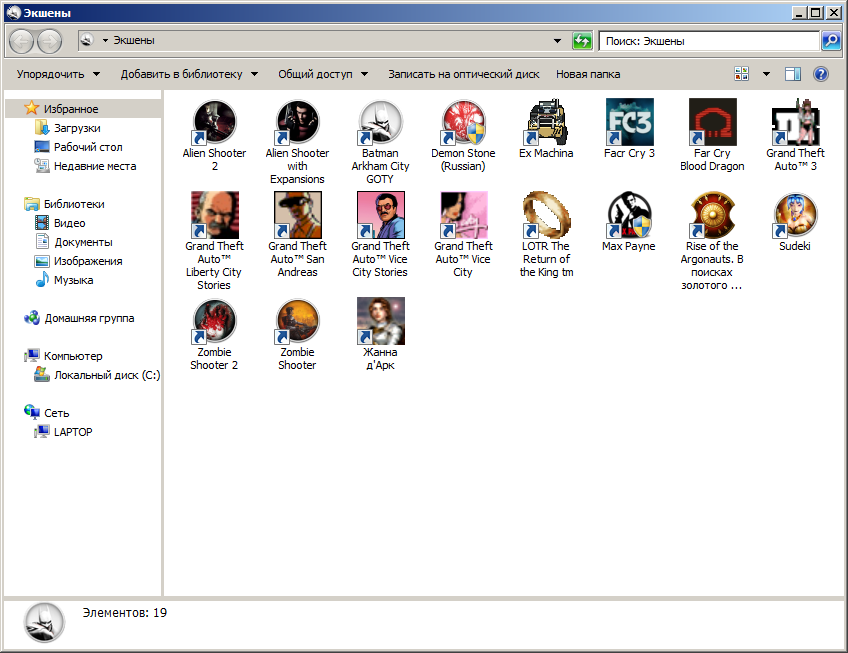Screen dimensions: 848x653
Task: Refresh the folder with the green arrows button
Action: coord(582,41)
